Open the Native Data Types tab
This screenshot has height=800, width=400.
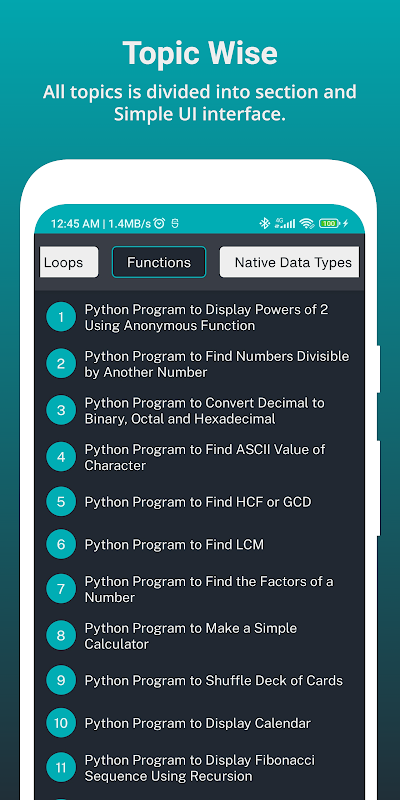(x=290, y=262)
